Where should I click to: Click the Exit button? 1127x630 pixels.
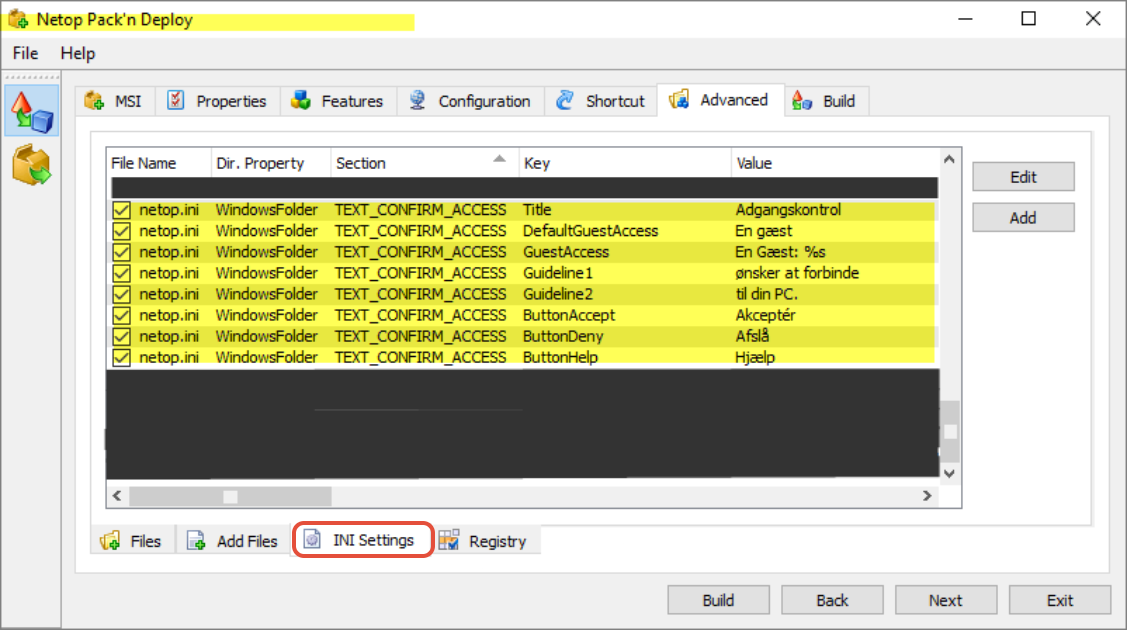coord(1059,600)
